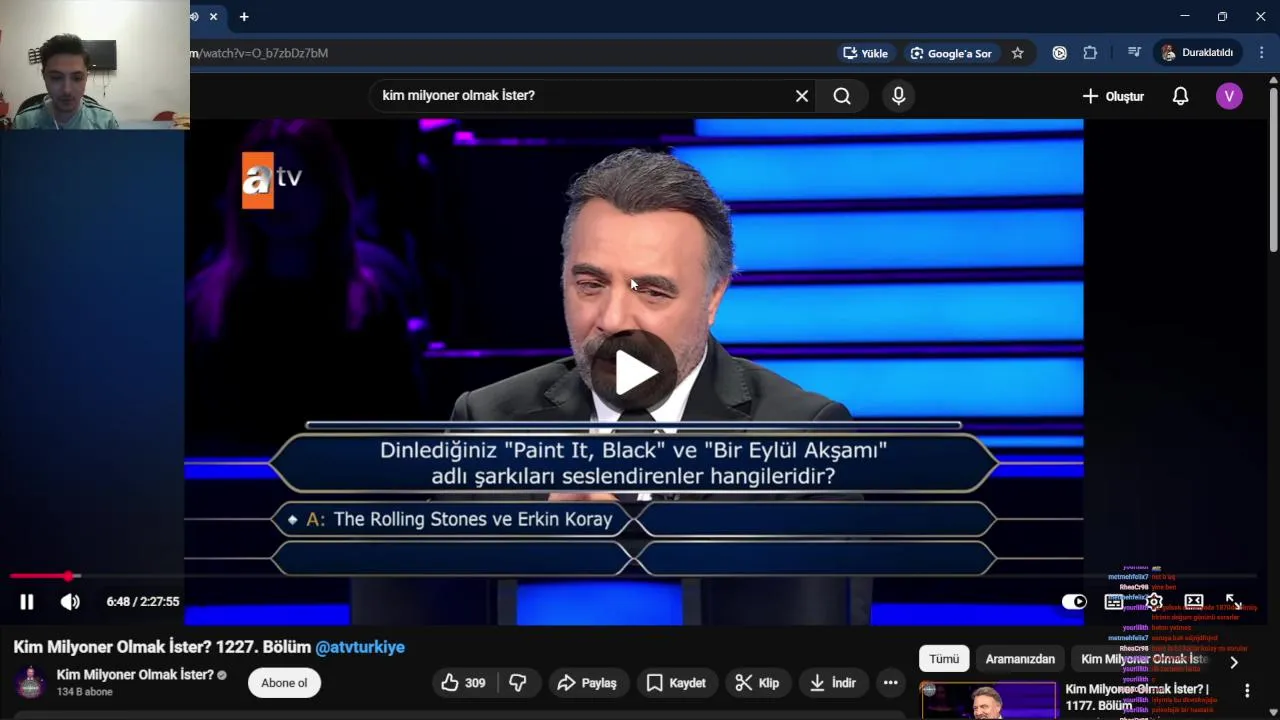Click the Paylaş share button
Screen dimensions: 1280x720
[587, 683]
